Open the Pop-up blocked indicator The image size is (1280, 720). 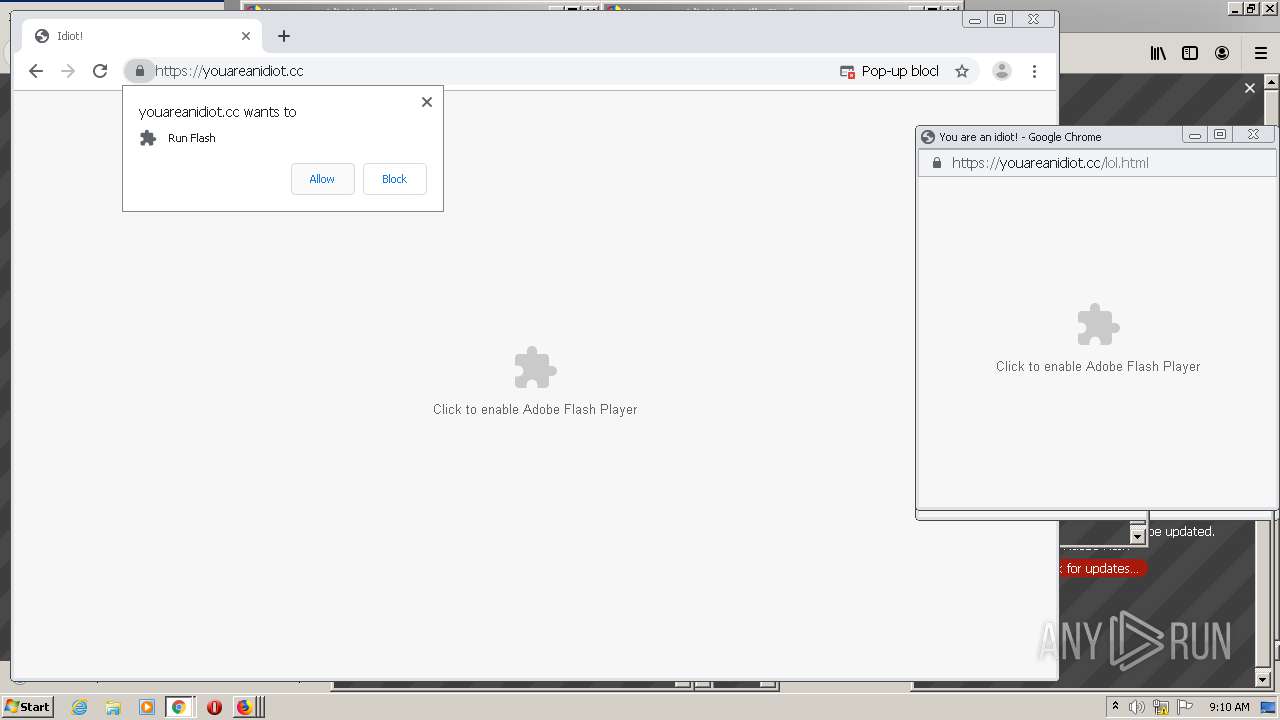coord(890,71)
